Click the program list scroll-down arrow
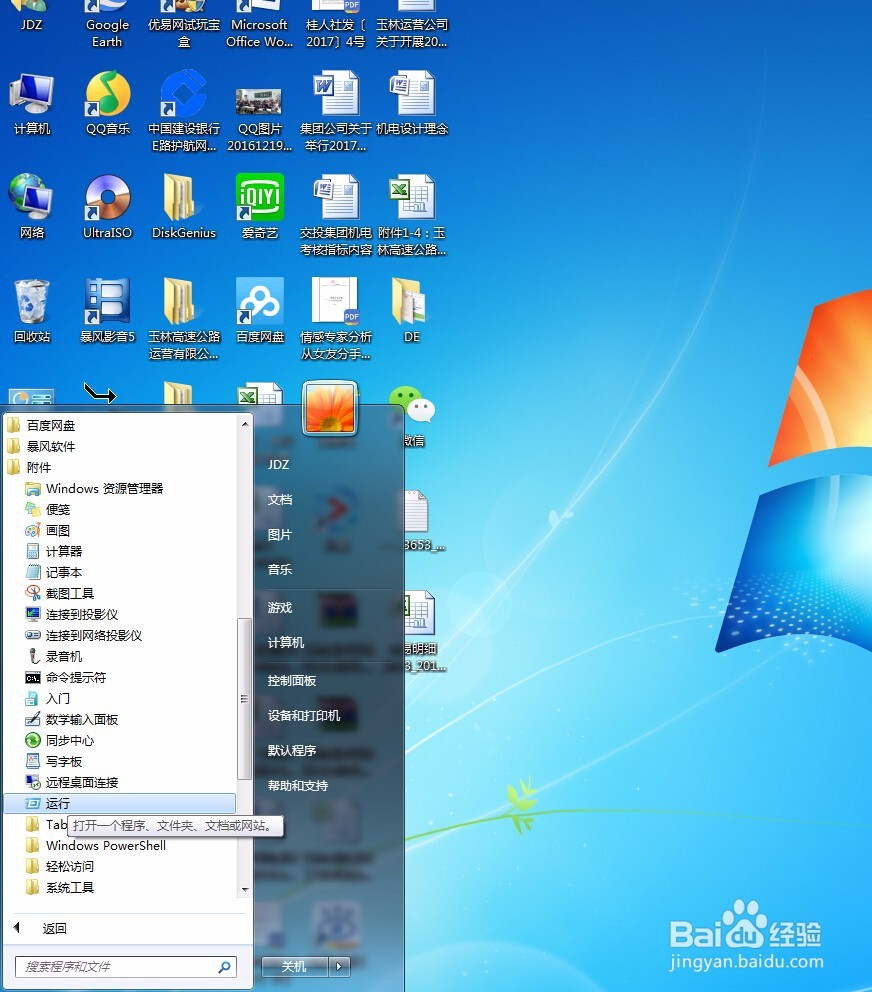 pyautogui.click(x=245, y=889)
